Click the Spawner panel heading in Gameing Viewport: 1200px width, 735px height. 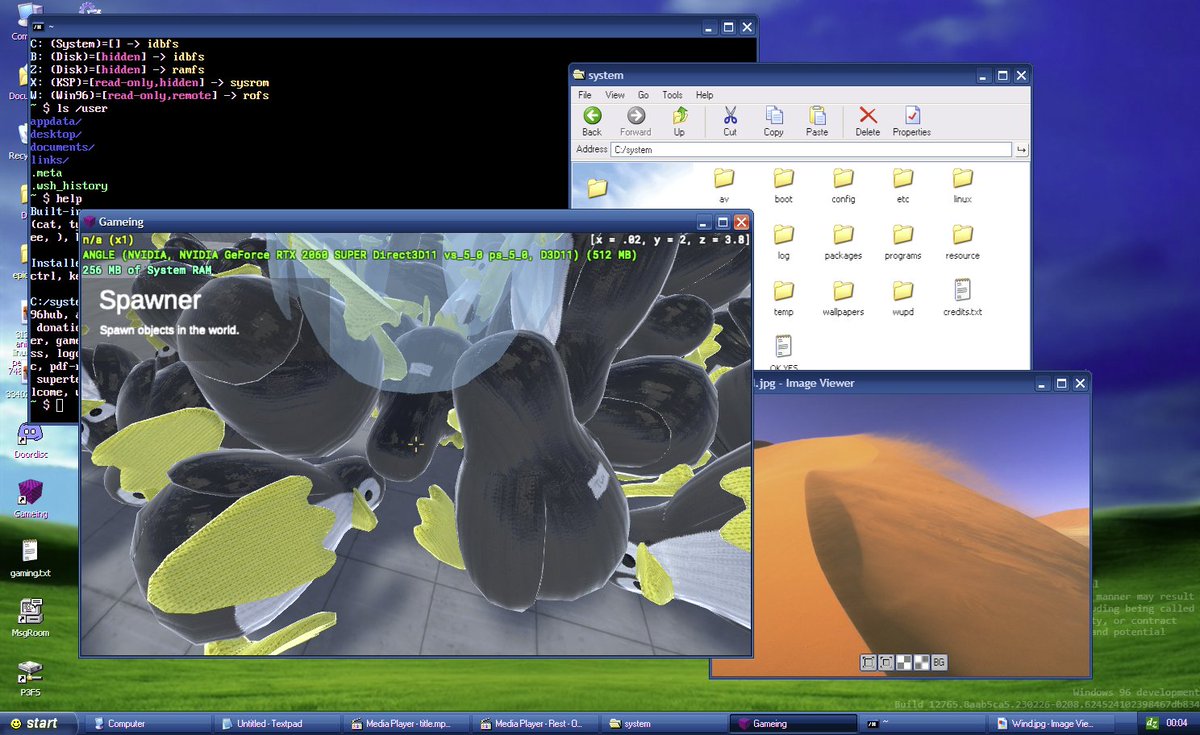tap(150, 300)
